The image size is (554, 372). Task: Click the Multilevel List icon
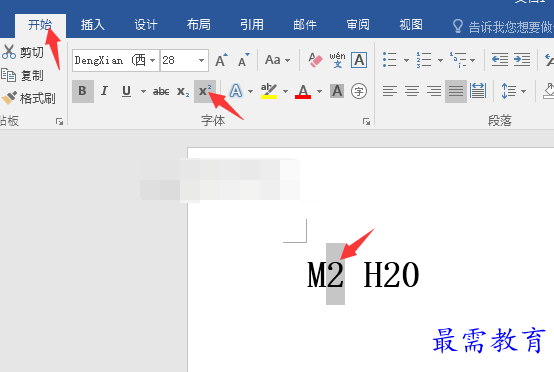(458, 60)
